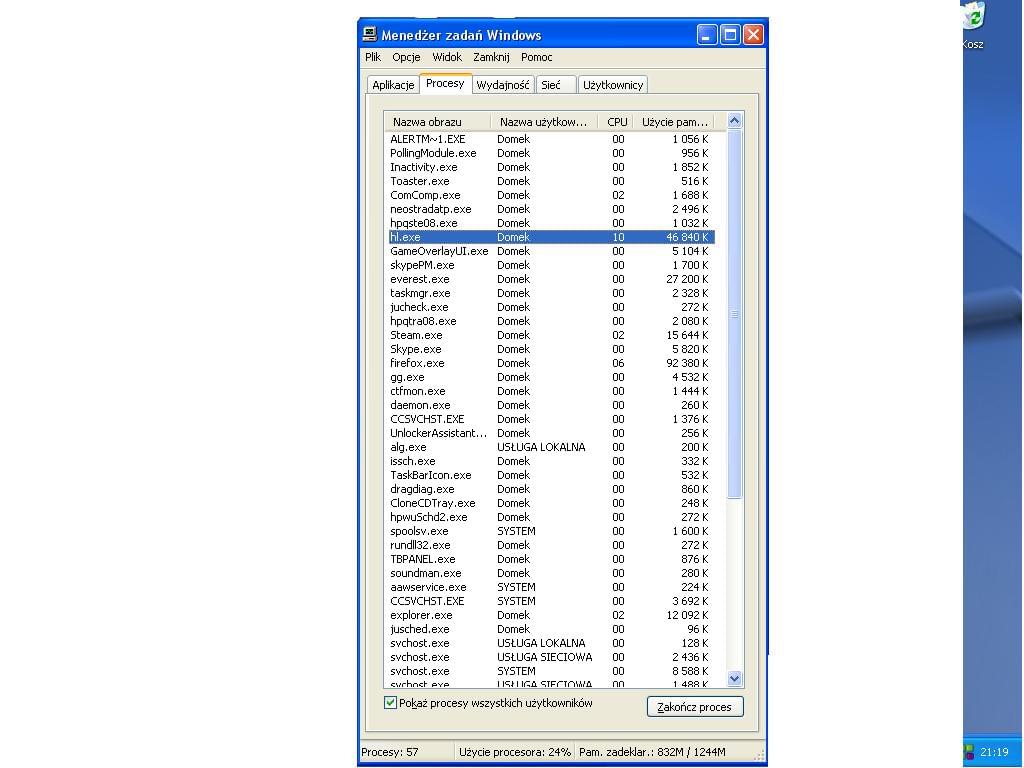The width and height of the screenshot is (1024, 768).
Task: Highlight the TaskBarIcon.exe process
Action: [552, 475]
